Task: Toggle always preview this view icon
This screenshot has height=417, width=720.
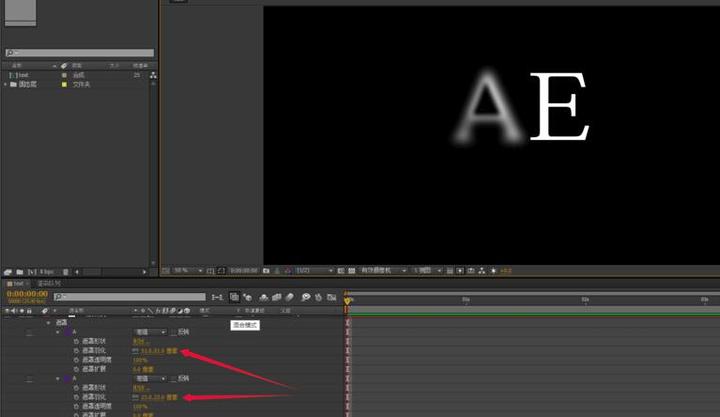Action: [166, 271]
